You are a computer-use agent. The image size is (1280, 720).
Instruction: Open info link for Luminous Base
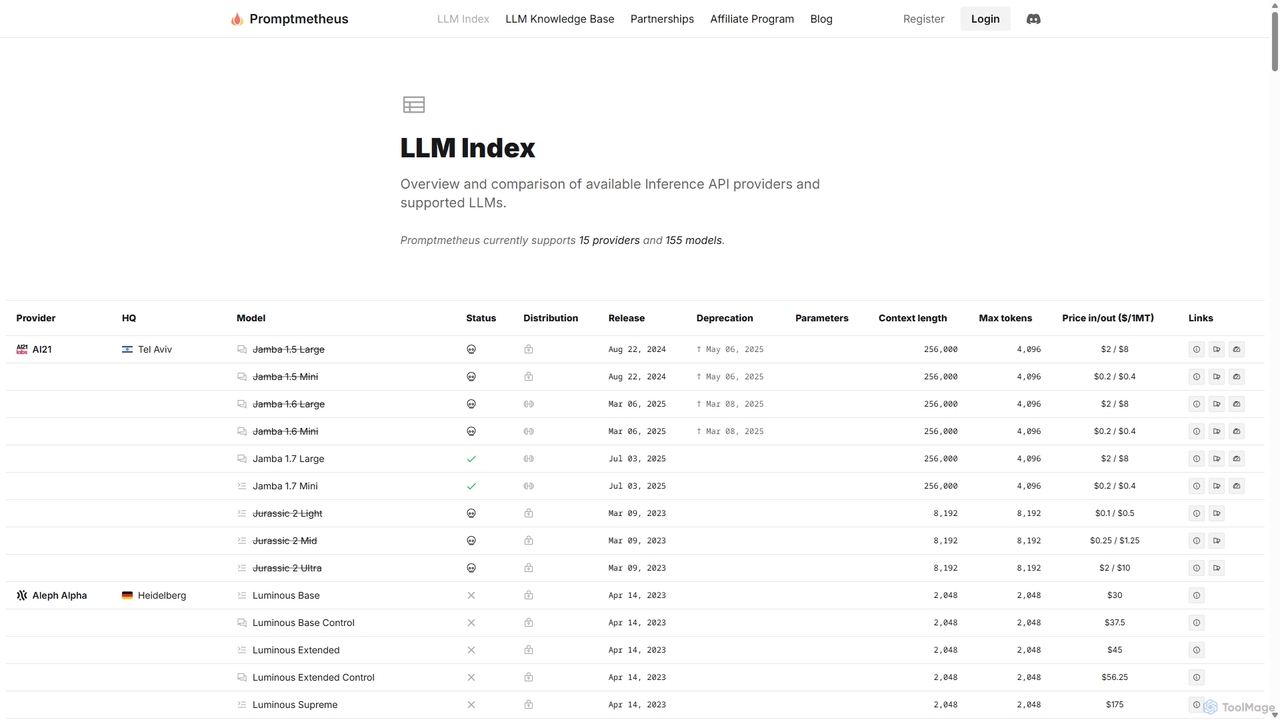[1196, 595]
